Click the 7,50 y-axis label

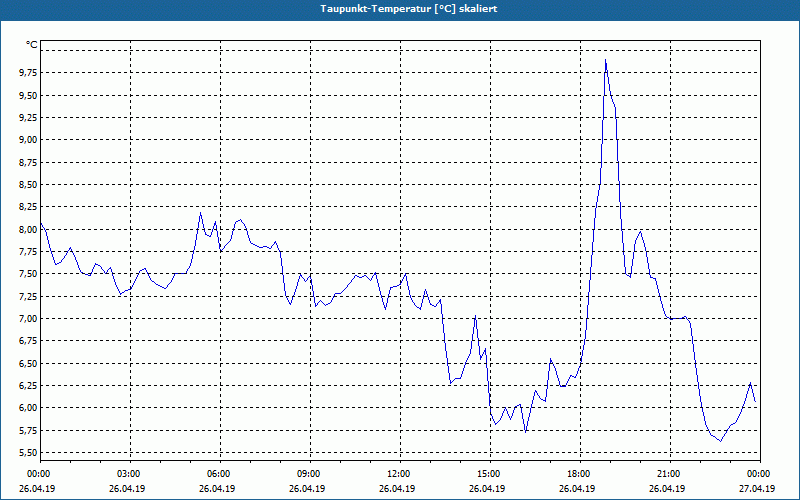pyautogui.click(x=28, y=274)
